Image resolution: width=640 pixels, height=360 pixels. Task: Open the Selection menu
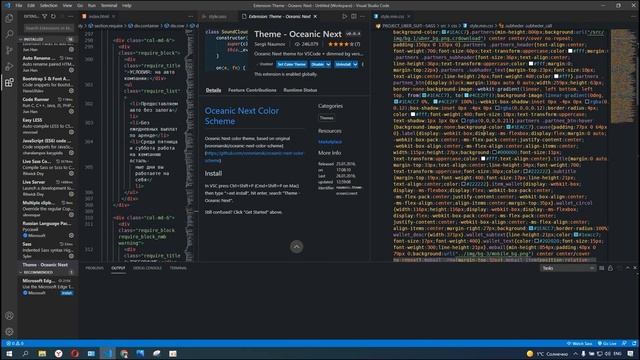click(x=49, y=6)
